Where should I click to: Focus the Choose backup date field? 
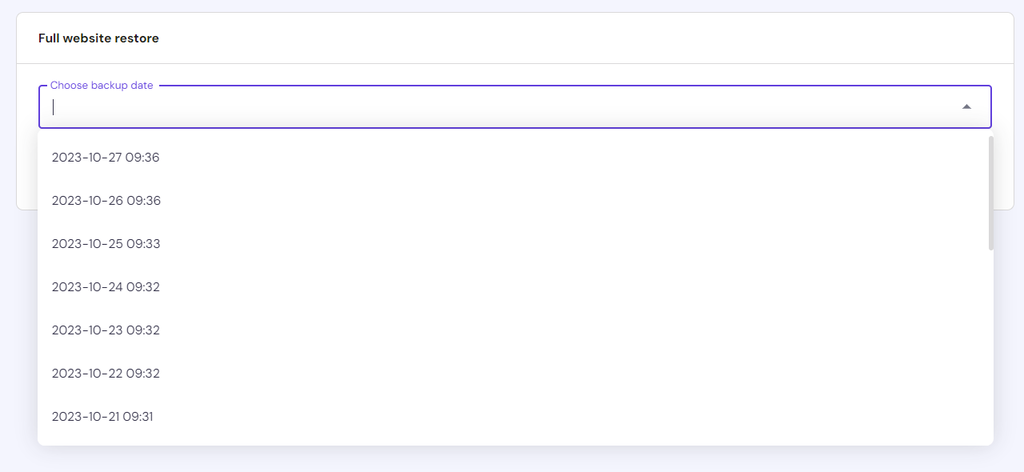(x=515, y=106)
